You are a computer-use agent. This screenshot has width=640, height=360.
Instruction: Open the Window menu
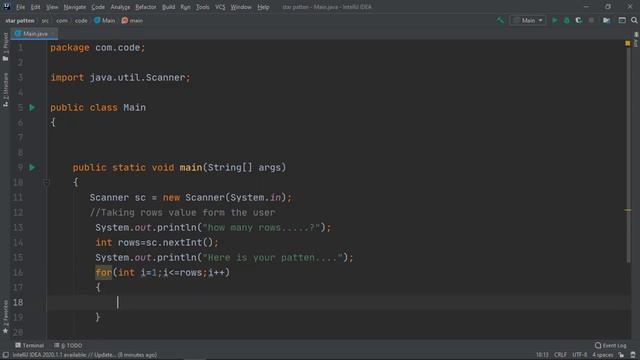coord(241,7)
